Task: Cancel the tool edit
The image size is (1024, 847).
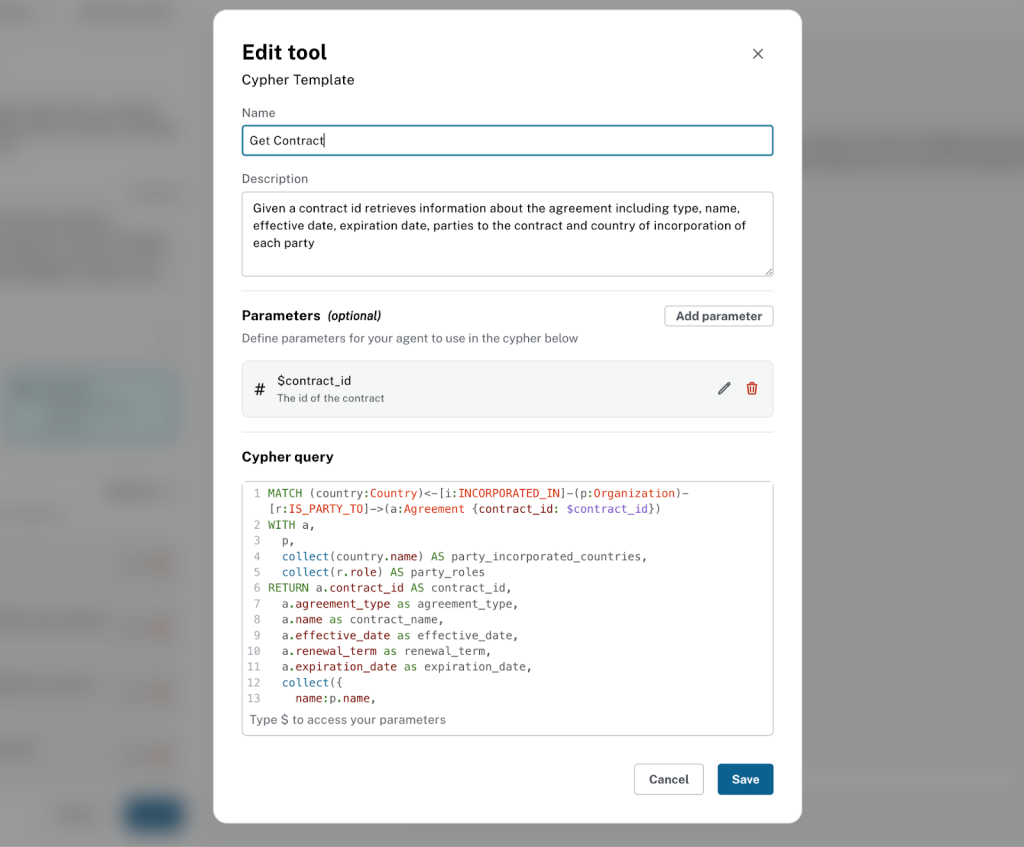Action: click(x=668, y=780)
